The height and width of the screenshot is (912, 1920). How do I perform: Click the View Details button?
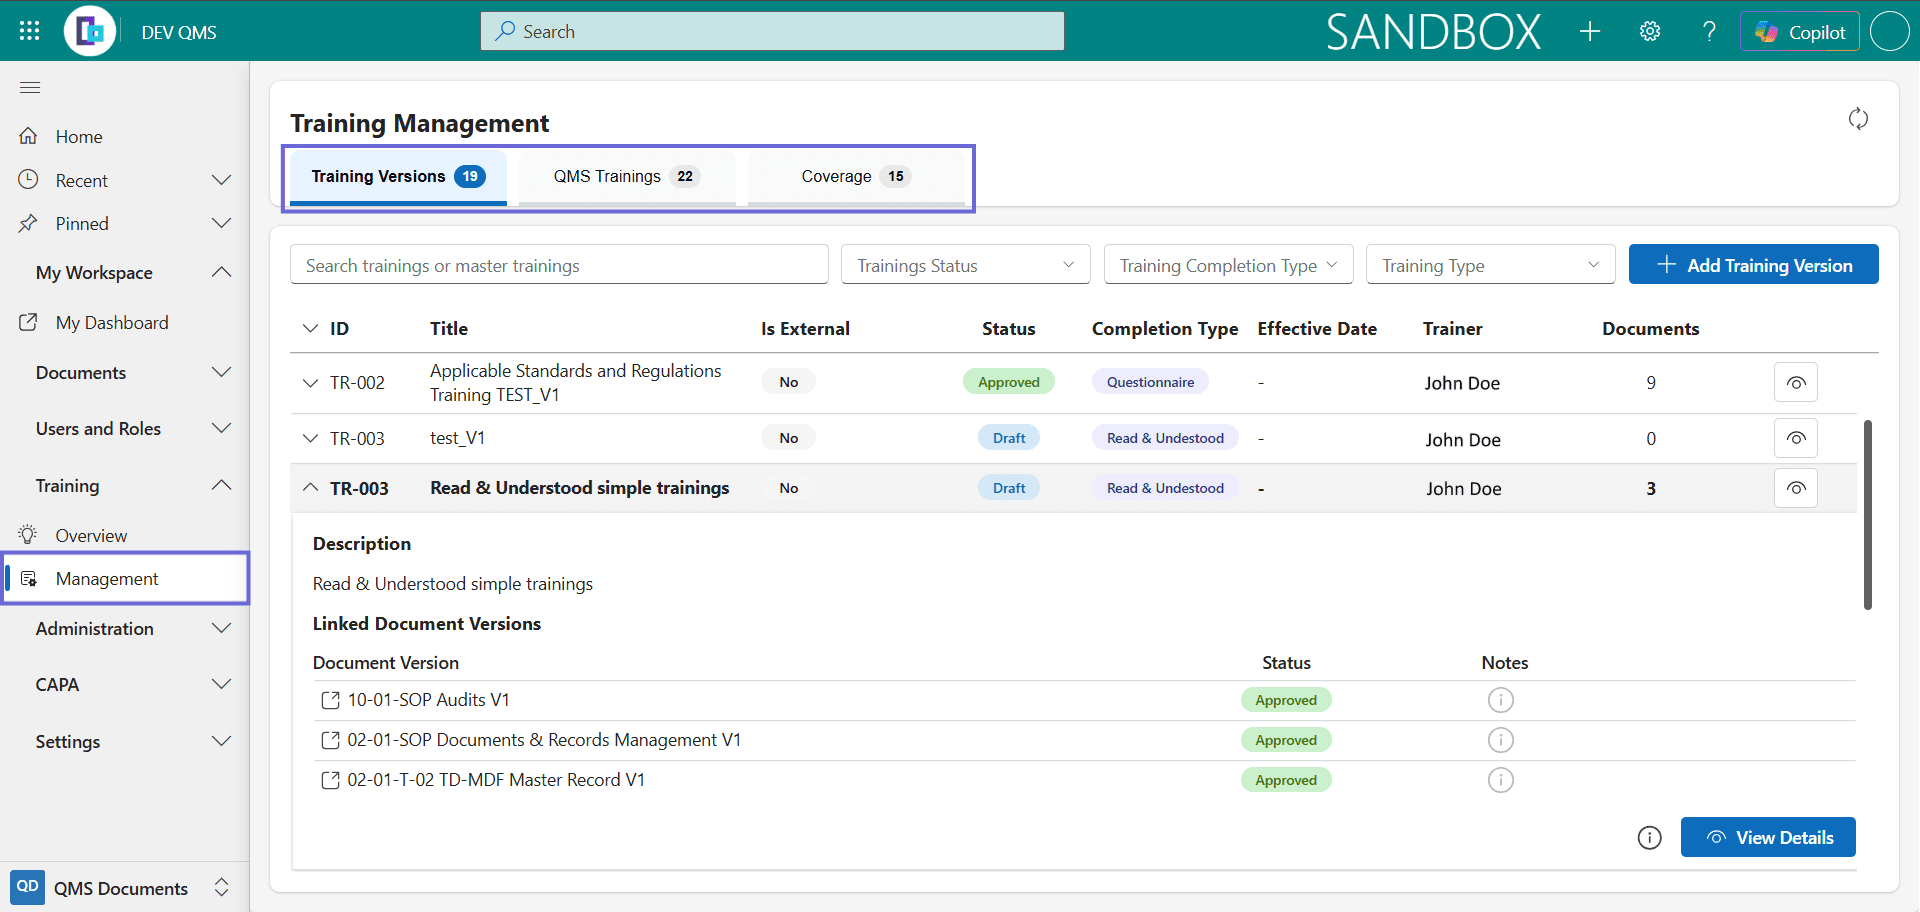1768,837
